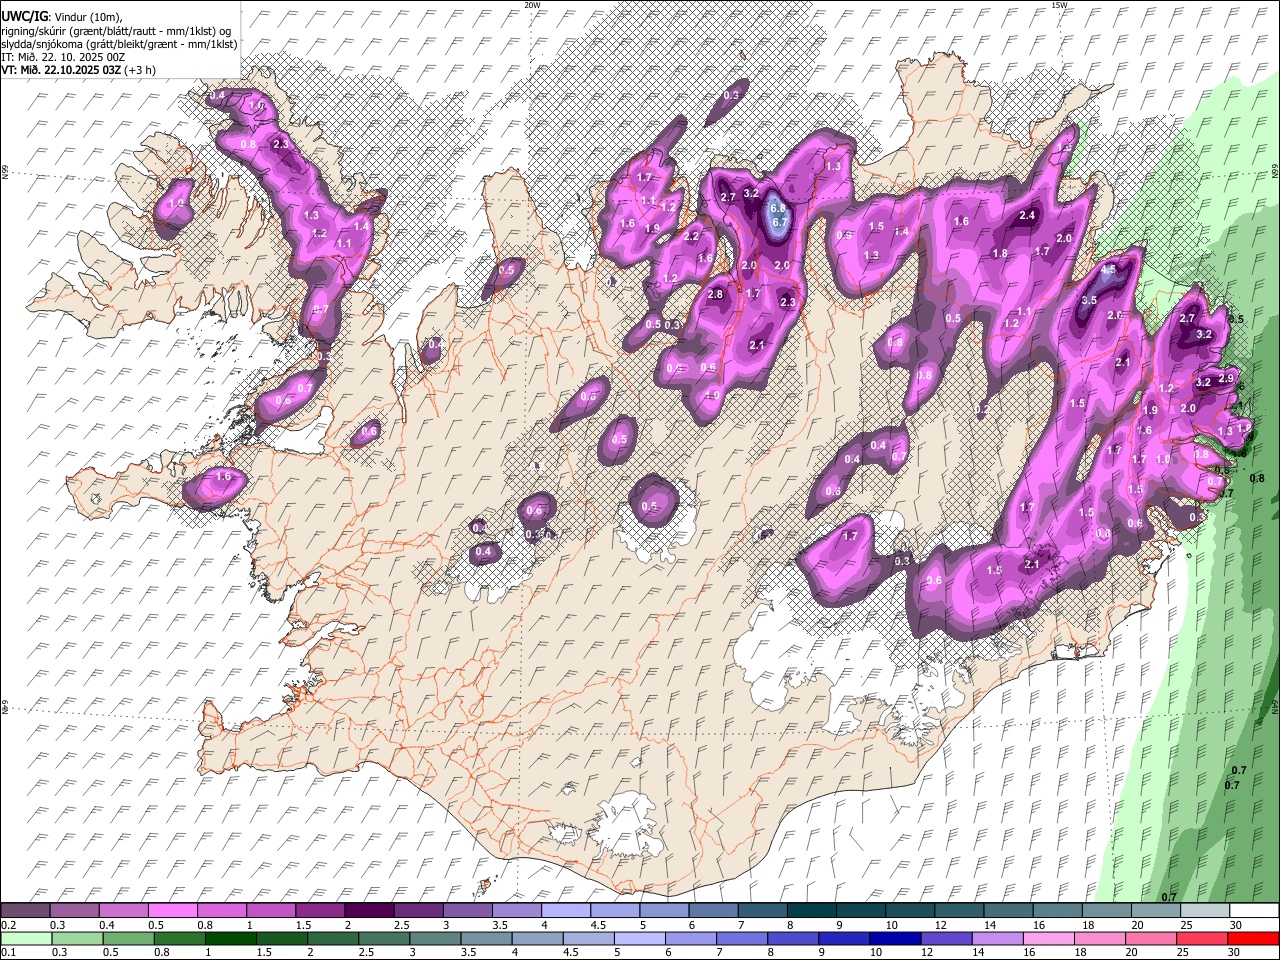Select the light gray swatch labeled 25 in the top row
The height and width of the screenshot is (960, 1280).
click(x=1206, y=911)
